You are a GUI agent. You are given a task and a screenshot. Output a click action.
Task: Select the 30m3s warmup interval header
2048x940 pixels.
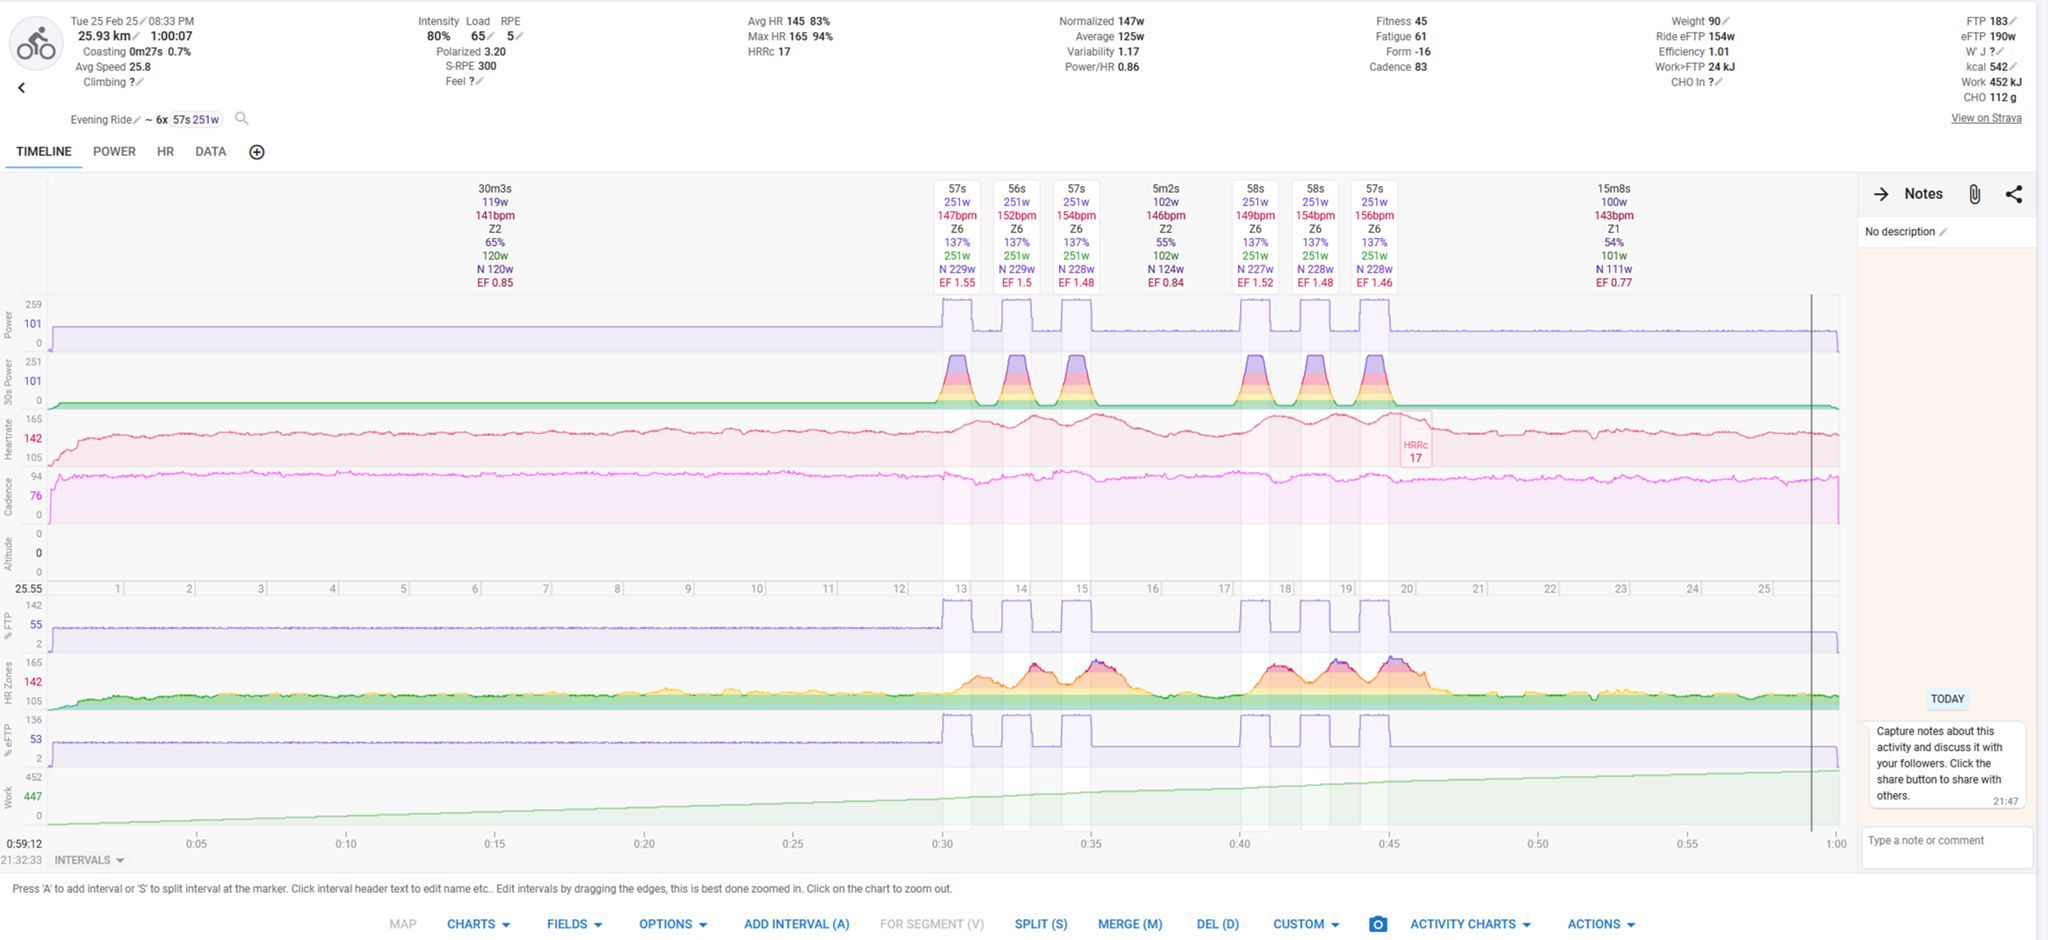tap(495, 236)
